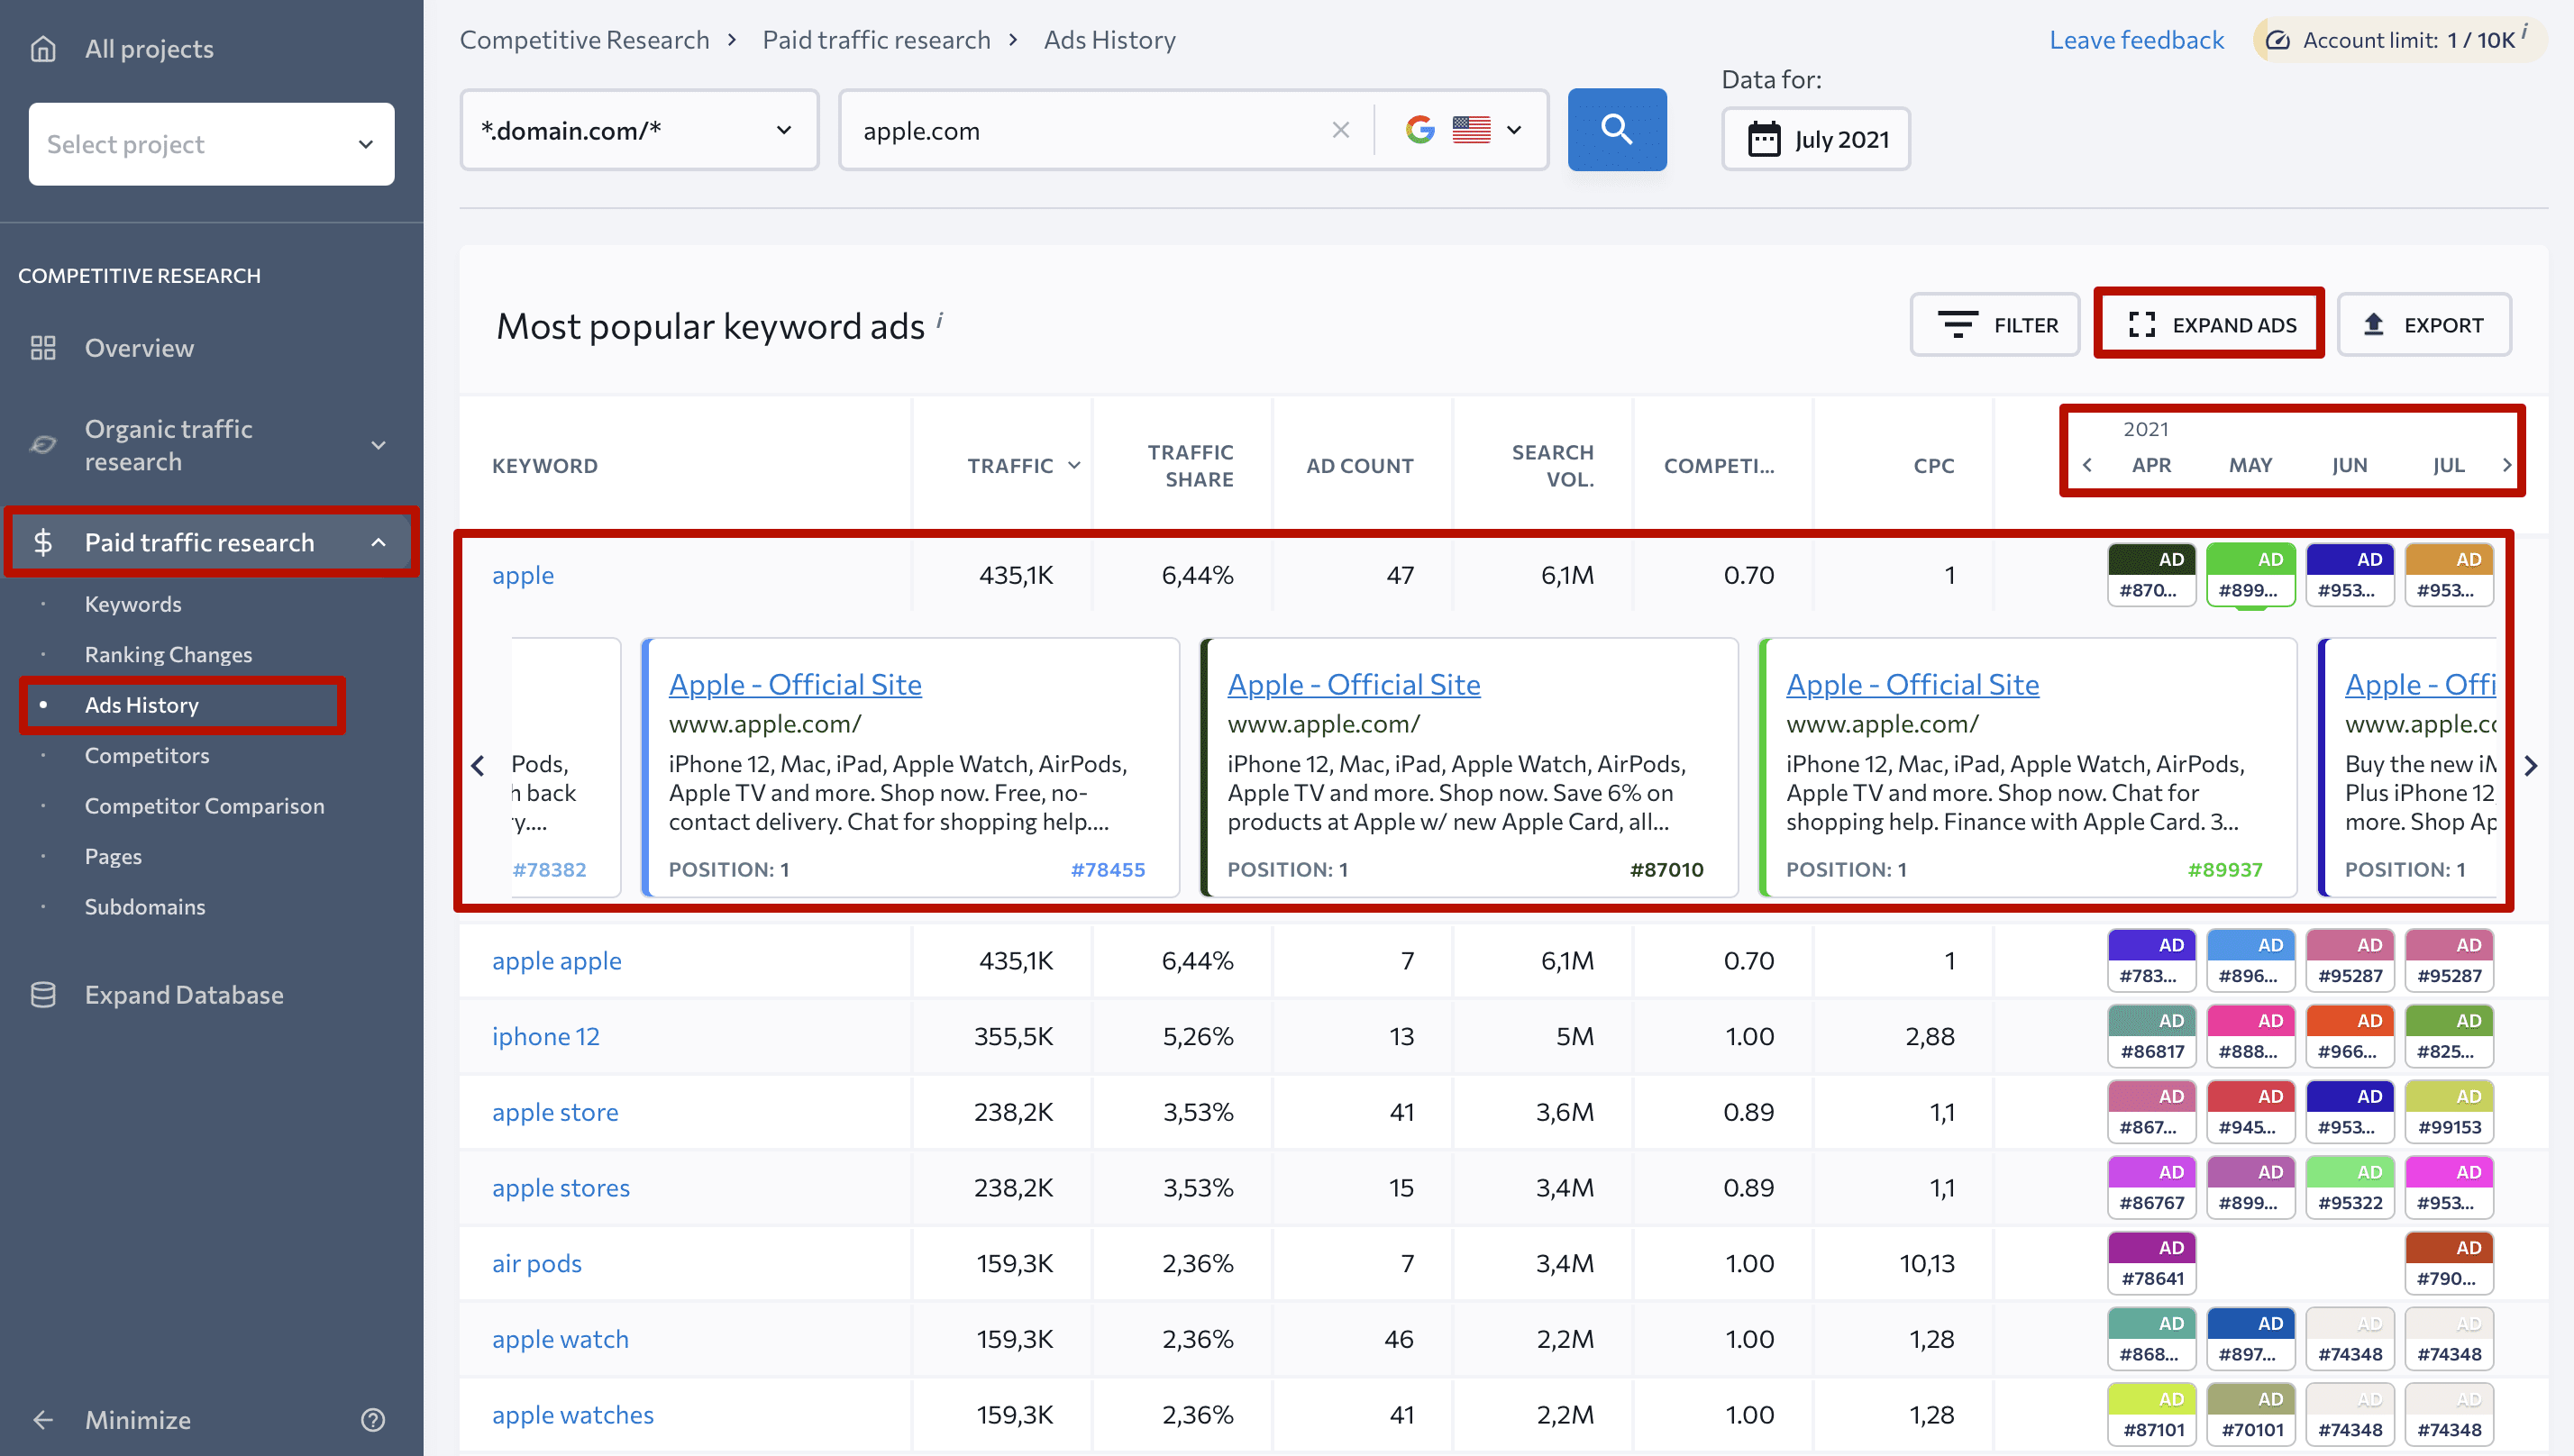Click the CPC column header

[x=1933, y=465]
